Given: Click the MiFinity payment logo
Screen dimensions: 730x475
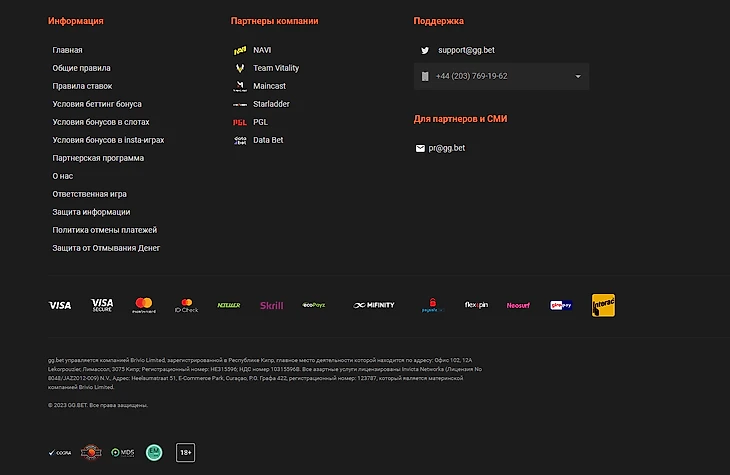Looking at the screenshot, I should pyautogui.click(x=373, y=305).
